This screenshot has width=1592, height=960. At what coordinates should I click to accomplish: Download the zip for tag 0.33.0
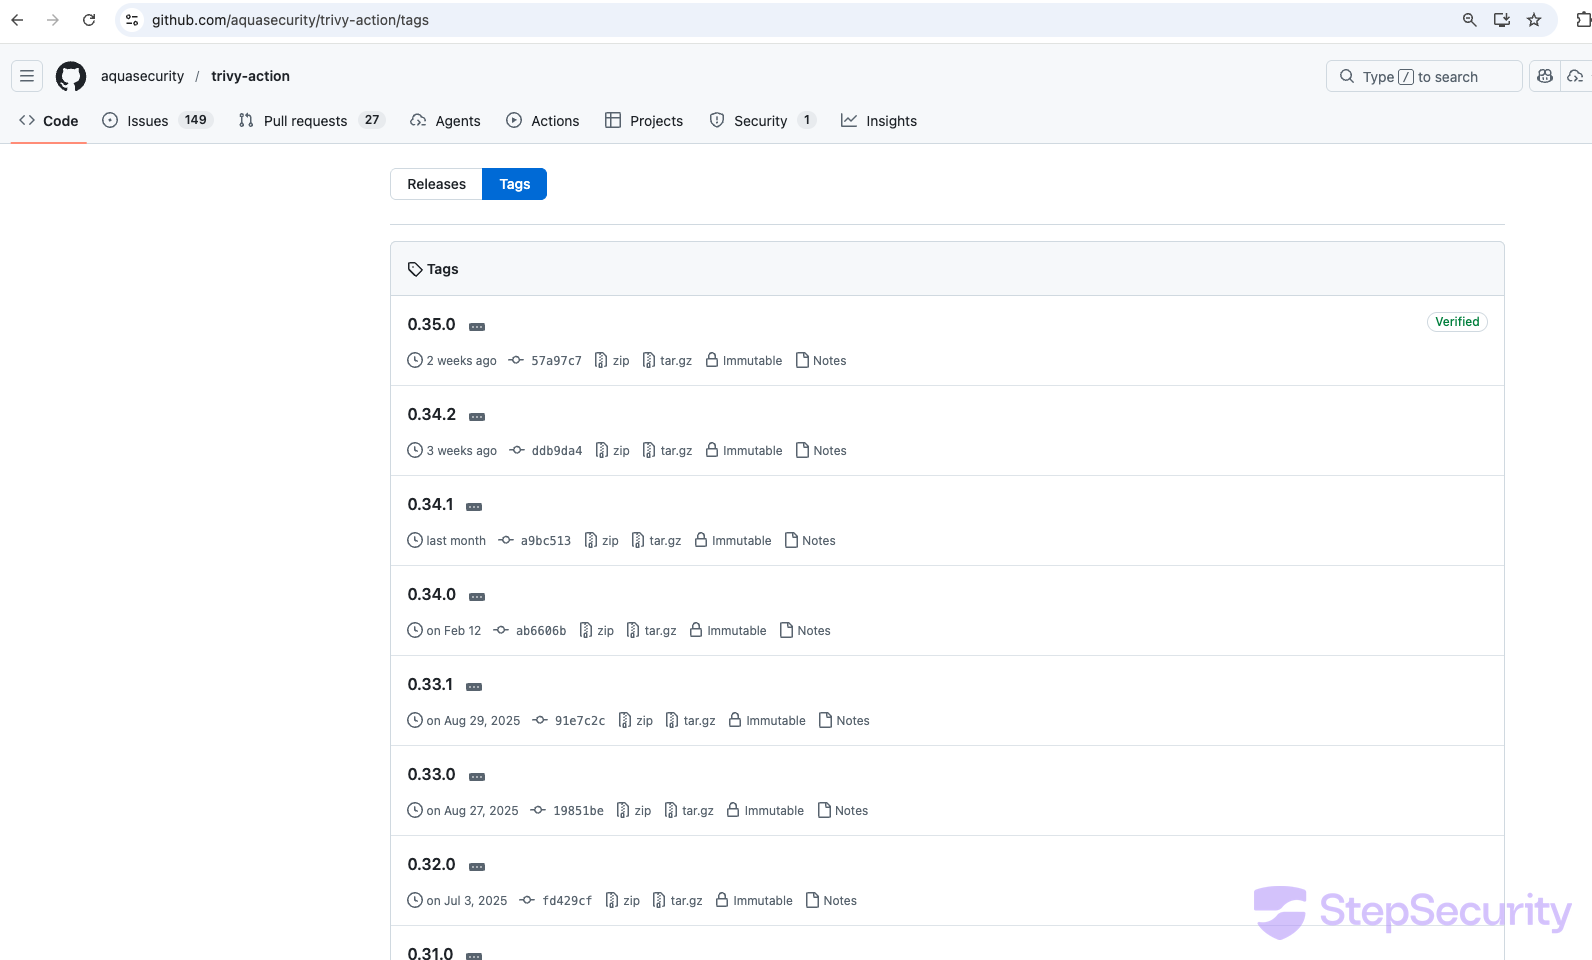click(634, 811)
